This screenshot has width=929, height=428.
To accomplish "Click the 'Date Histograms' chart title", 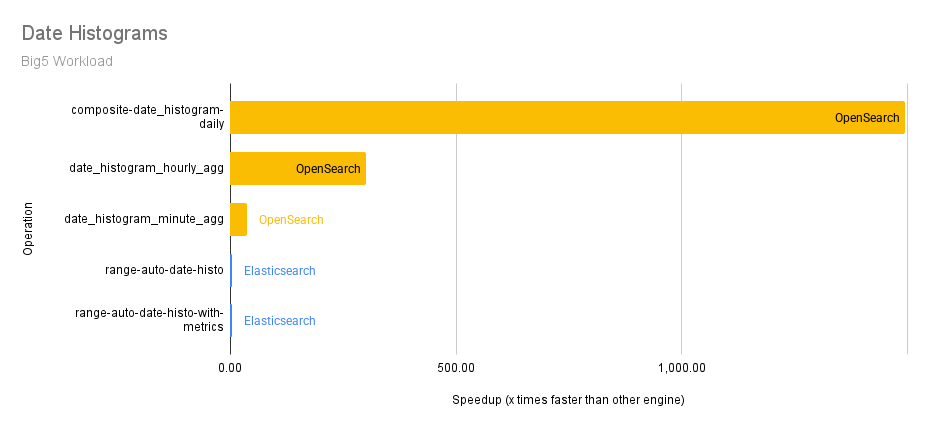I will 94,33.
